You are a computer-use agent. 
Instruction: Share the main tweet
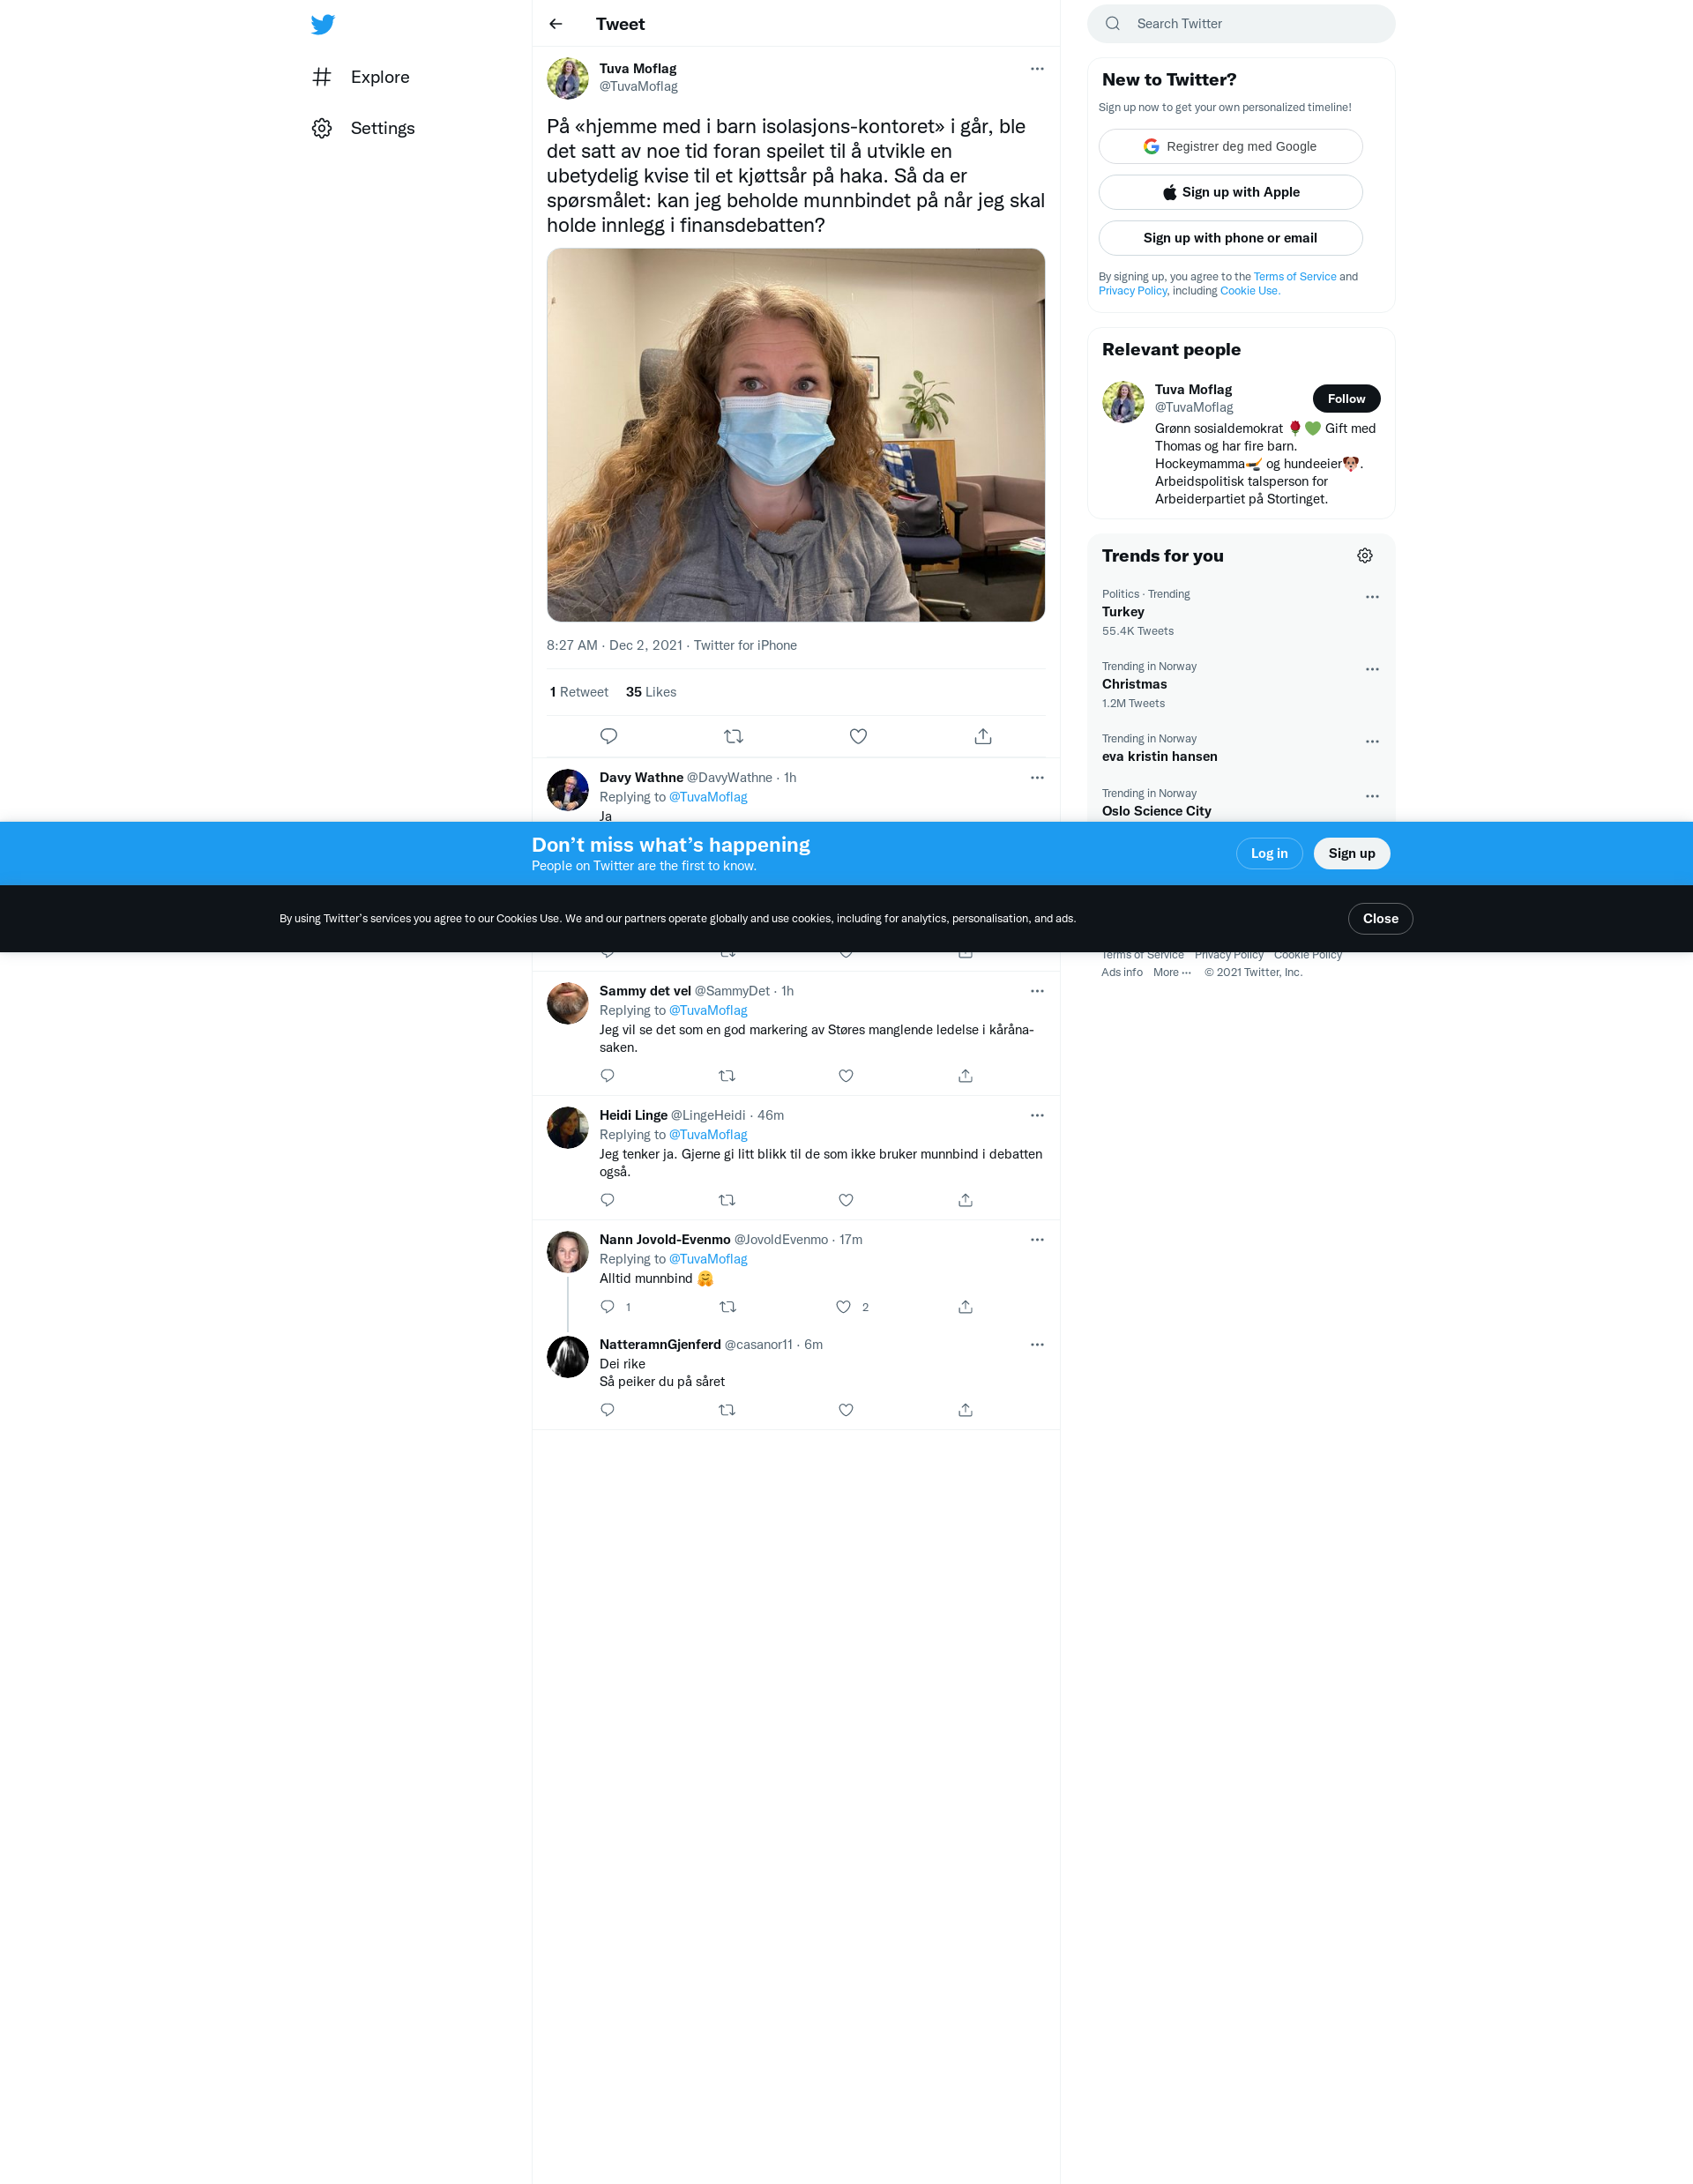pyautogui.click(x=983, y=736)
